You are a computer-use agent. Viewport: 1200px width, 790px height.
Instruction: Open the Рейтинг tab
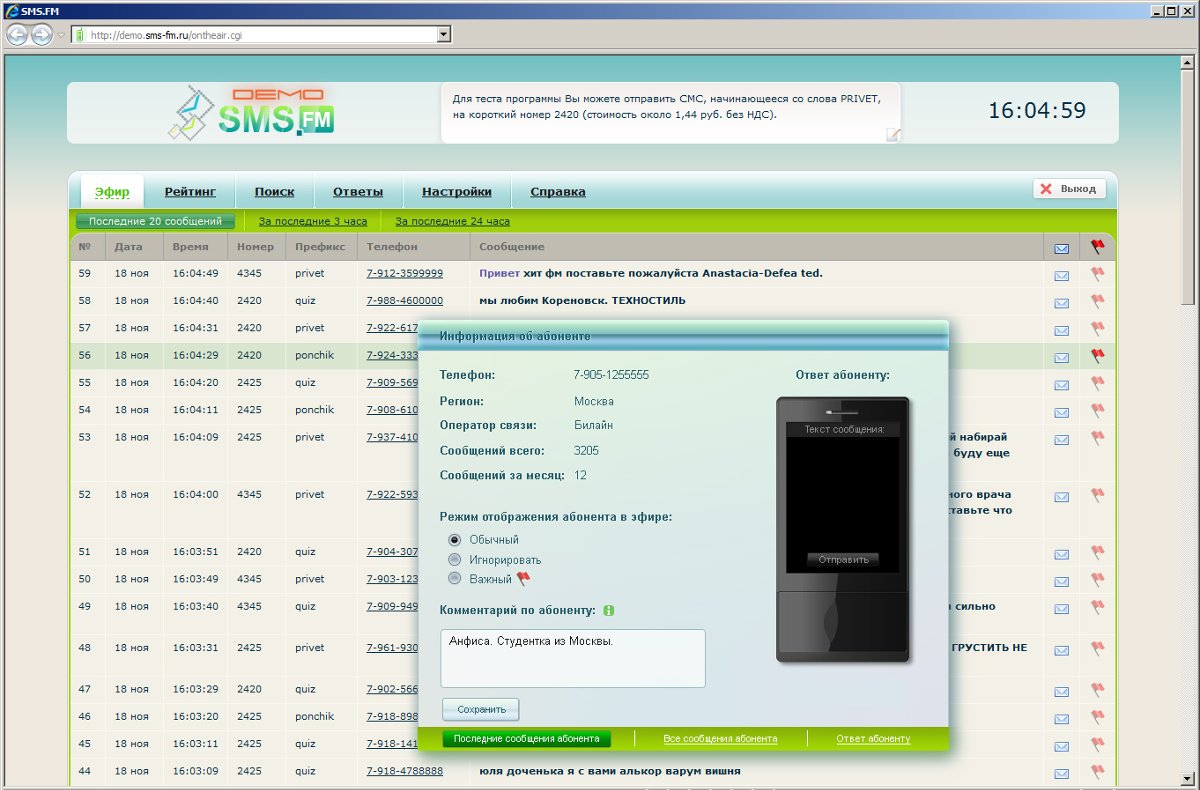pyautogui.click(x=190, y=192)
